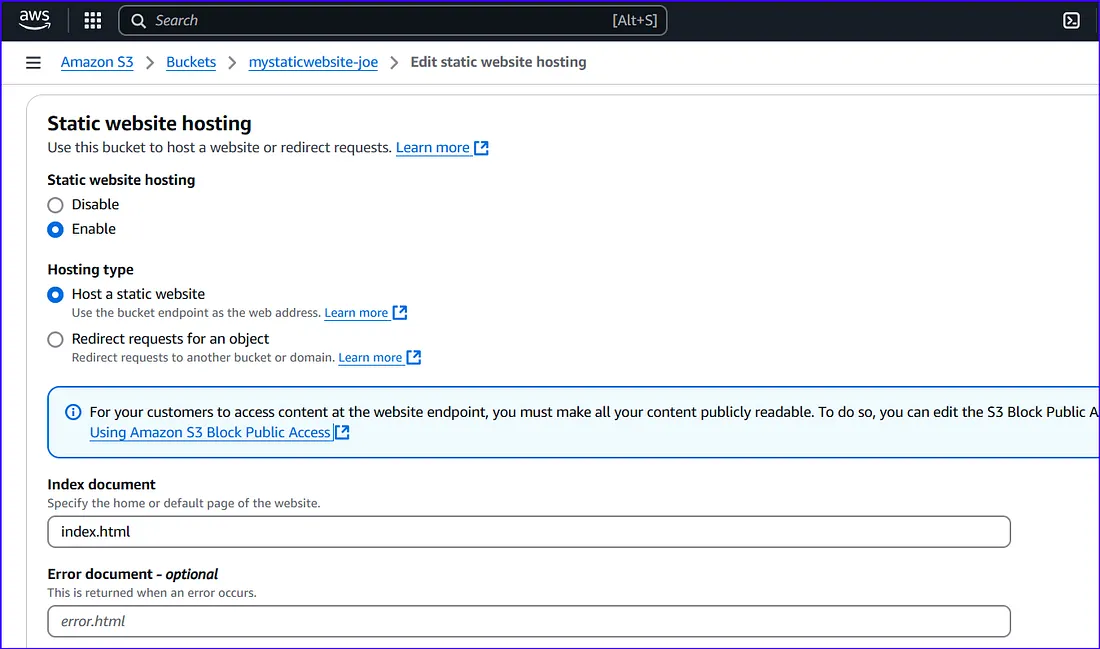Choose Host a static website option
Screen dimensions: 1100x649
click(x=55, y=295)
